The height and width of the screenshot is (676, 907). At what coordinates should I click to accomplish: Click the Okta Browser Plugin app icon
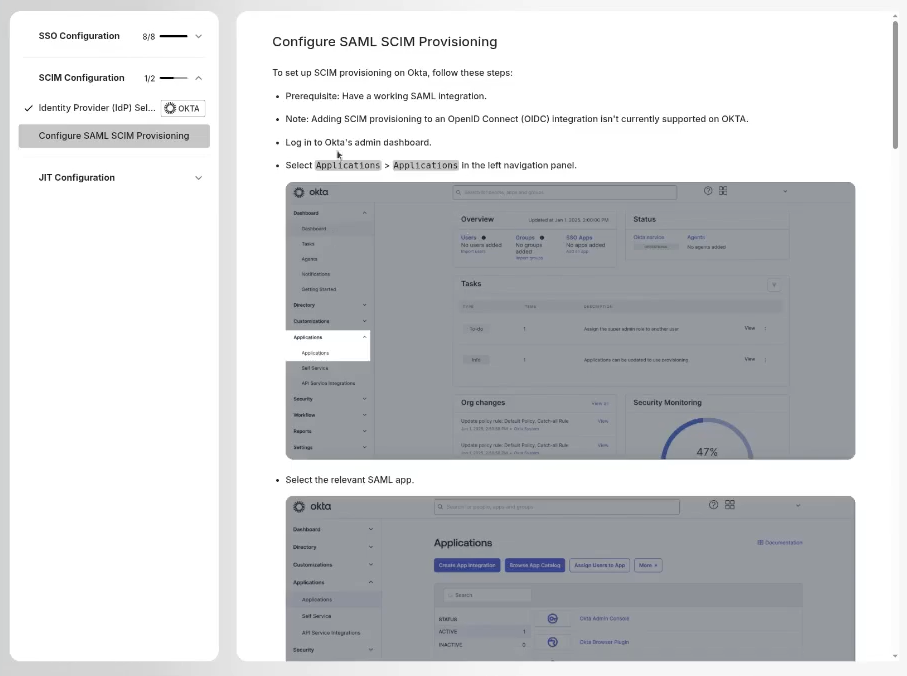point(552,642)
